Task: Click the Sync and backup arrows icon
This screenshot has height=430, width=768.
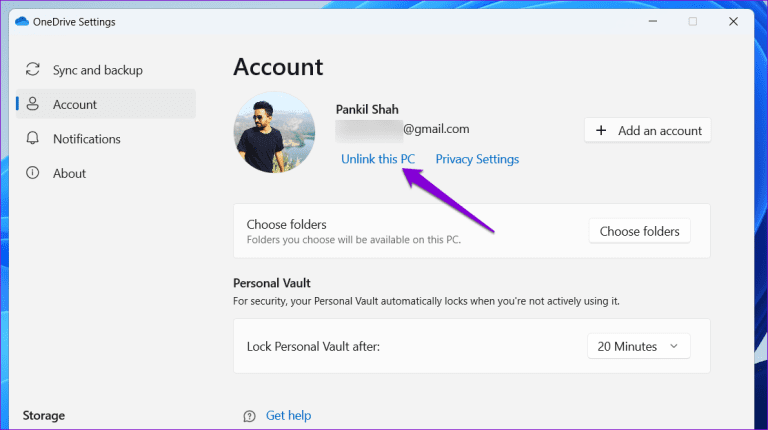Action: click(x=33, y=70)
